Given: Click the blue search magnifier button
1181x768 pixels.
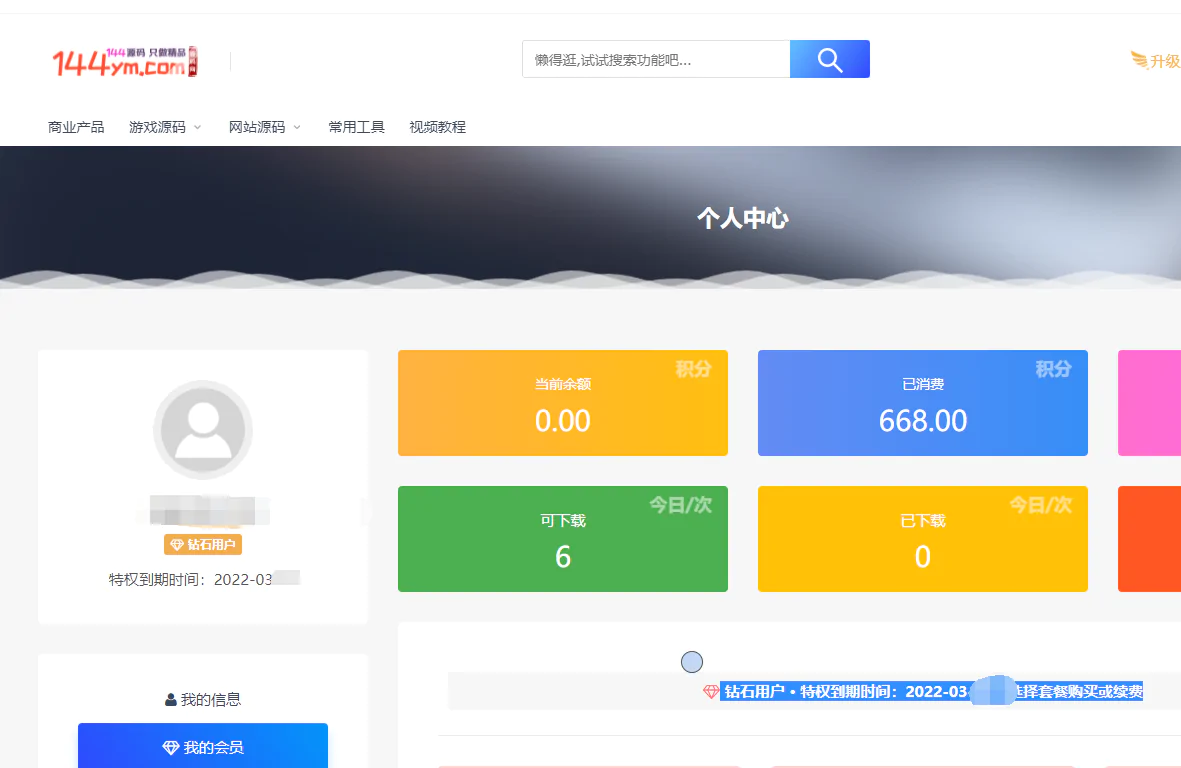Looking at the screenshot, I should [829, 59].
